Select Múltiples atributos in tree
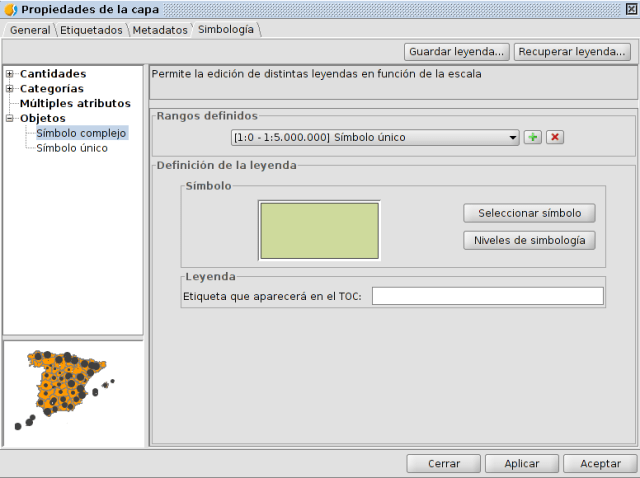 [76, 104]
